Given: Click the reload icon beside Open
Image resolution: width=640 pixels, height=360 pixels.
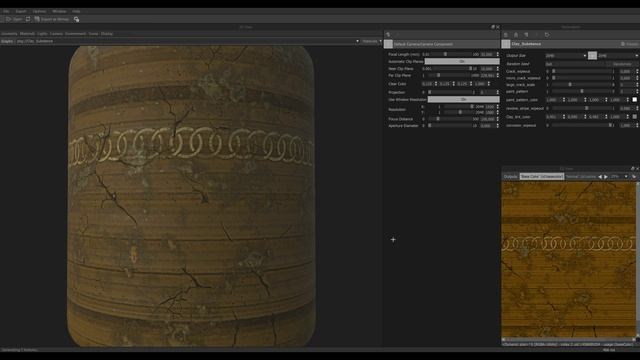Looking at the screenshot, I should coord(28,19).
